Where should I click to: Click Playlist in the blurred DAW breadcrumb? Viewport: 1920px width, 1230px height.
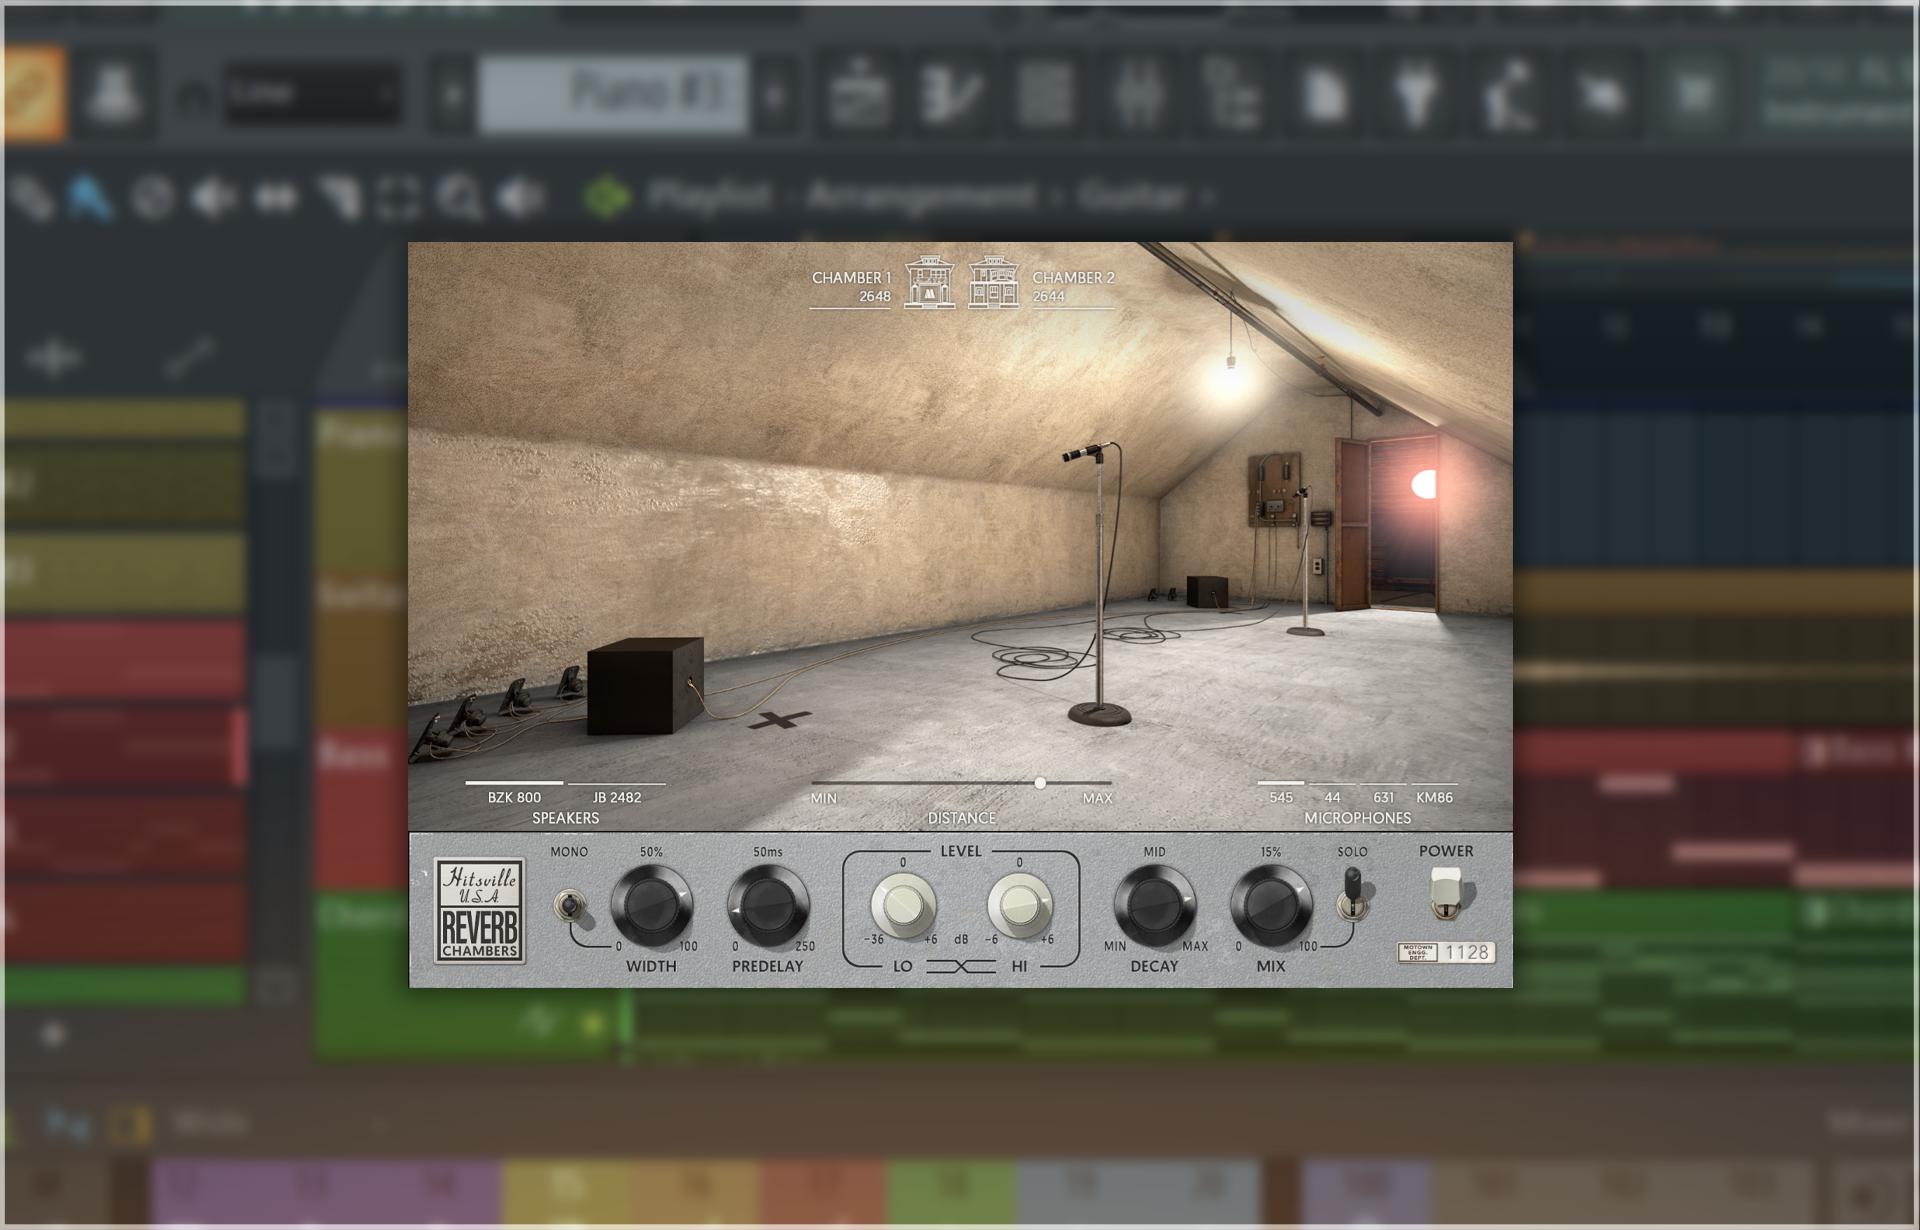point(711,196)
